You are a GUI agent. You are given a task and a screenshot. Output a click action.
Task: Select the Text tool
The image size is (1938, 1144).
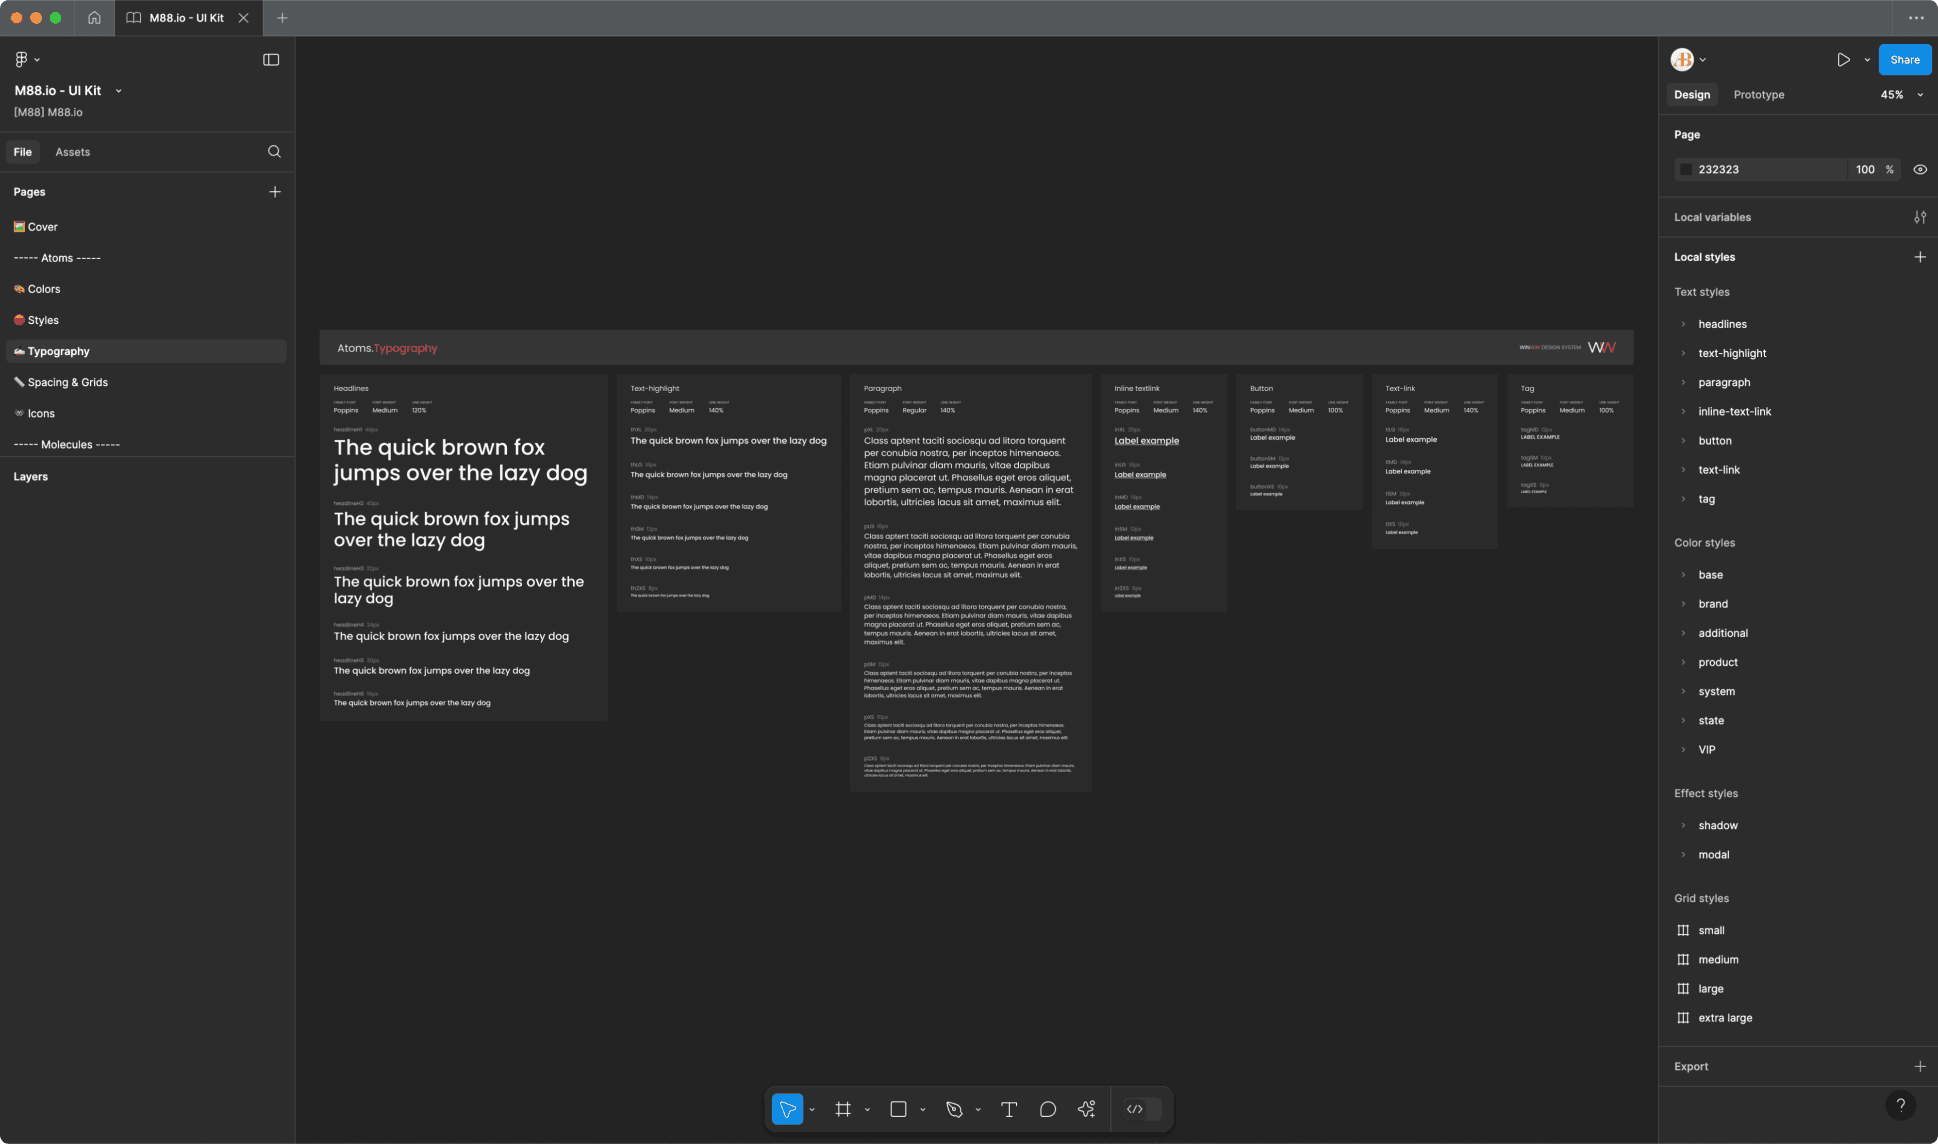point(1009,1109)
